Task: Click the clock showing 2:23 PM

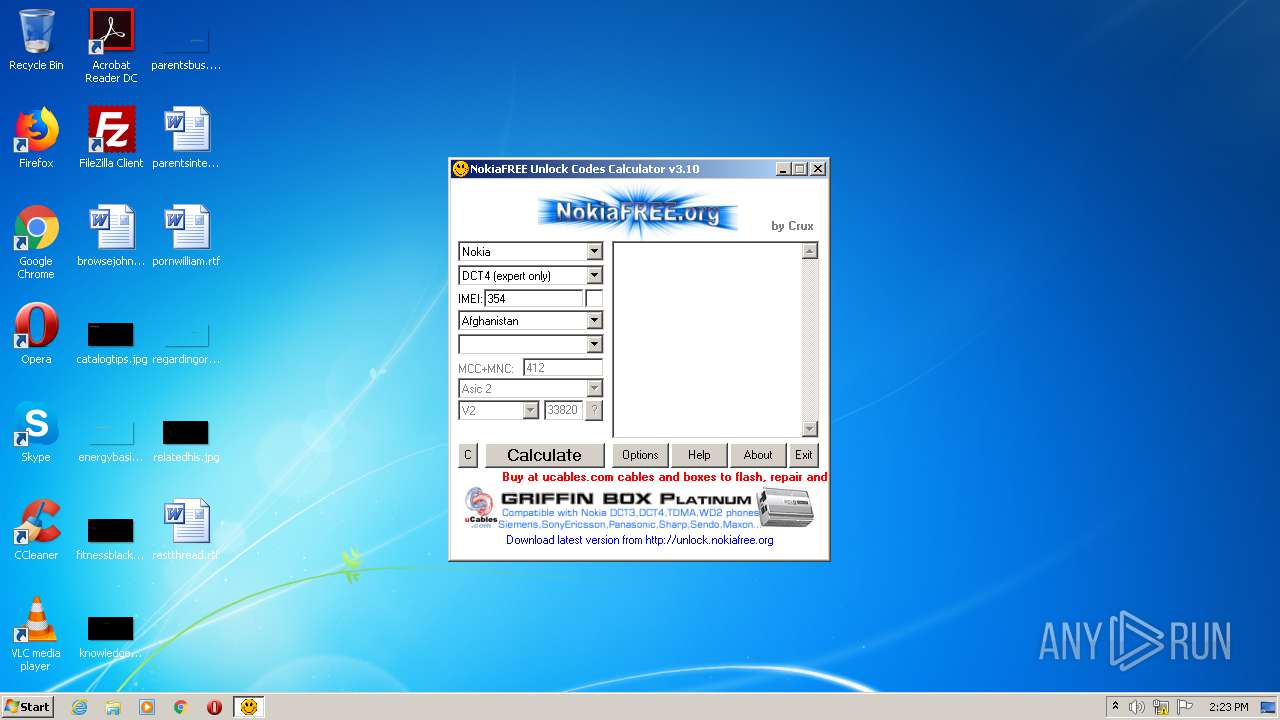Action: point(1228,707)
